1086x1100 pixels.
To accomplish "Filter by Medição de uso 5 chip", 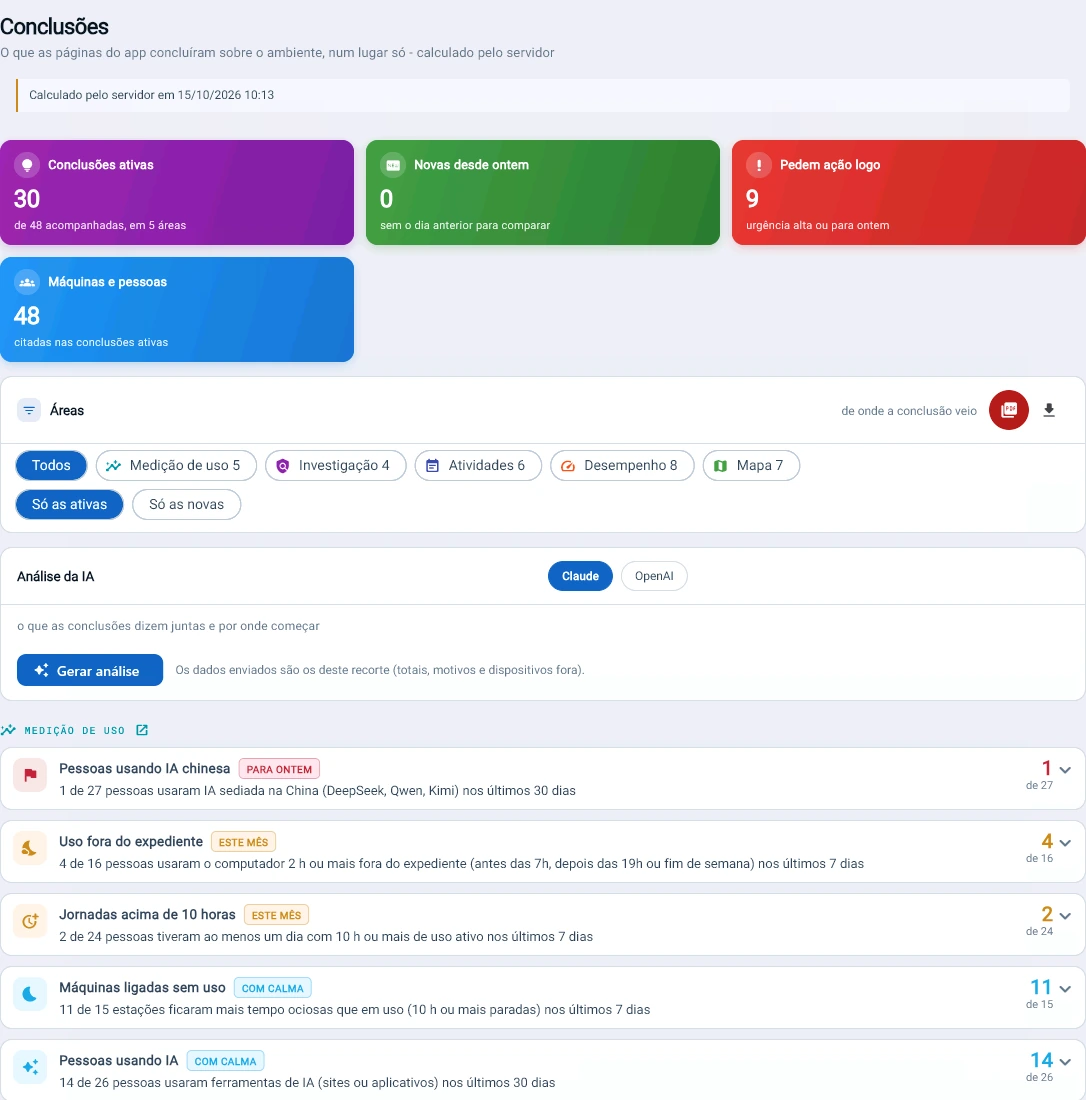I will (x=176, y=465).
